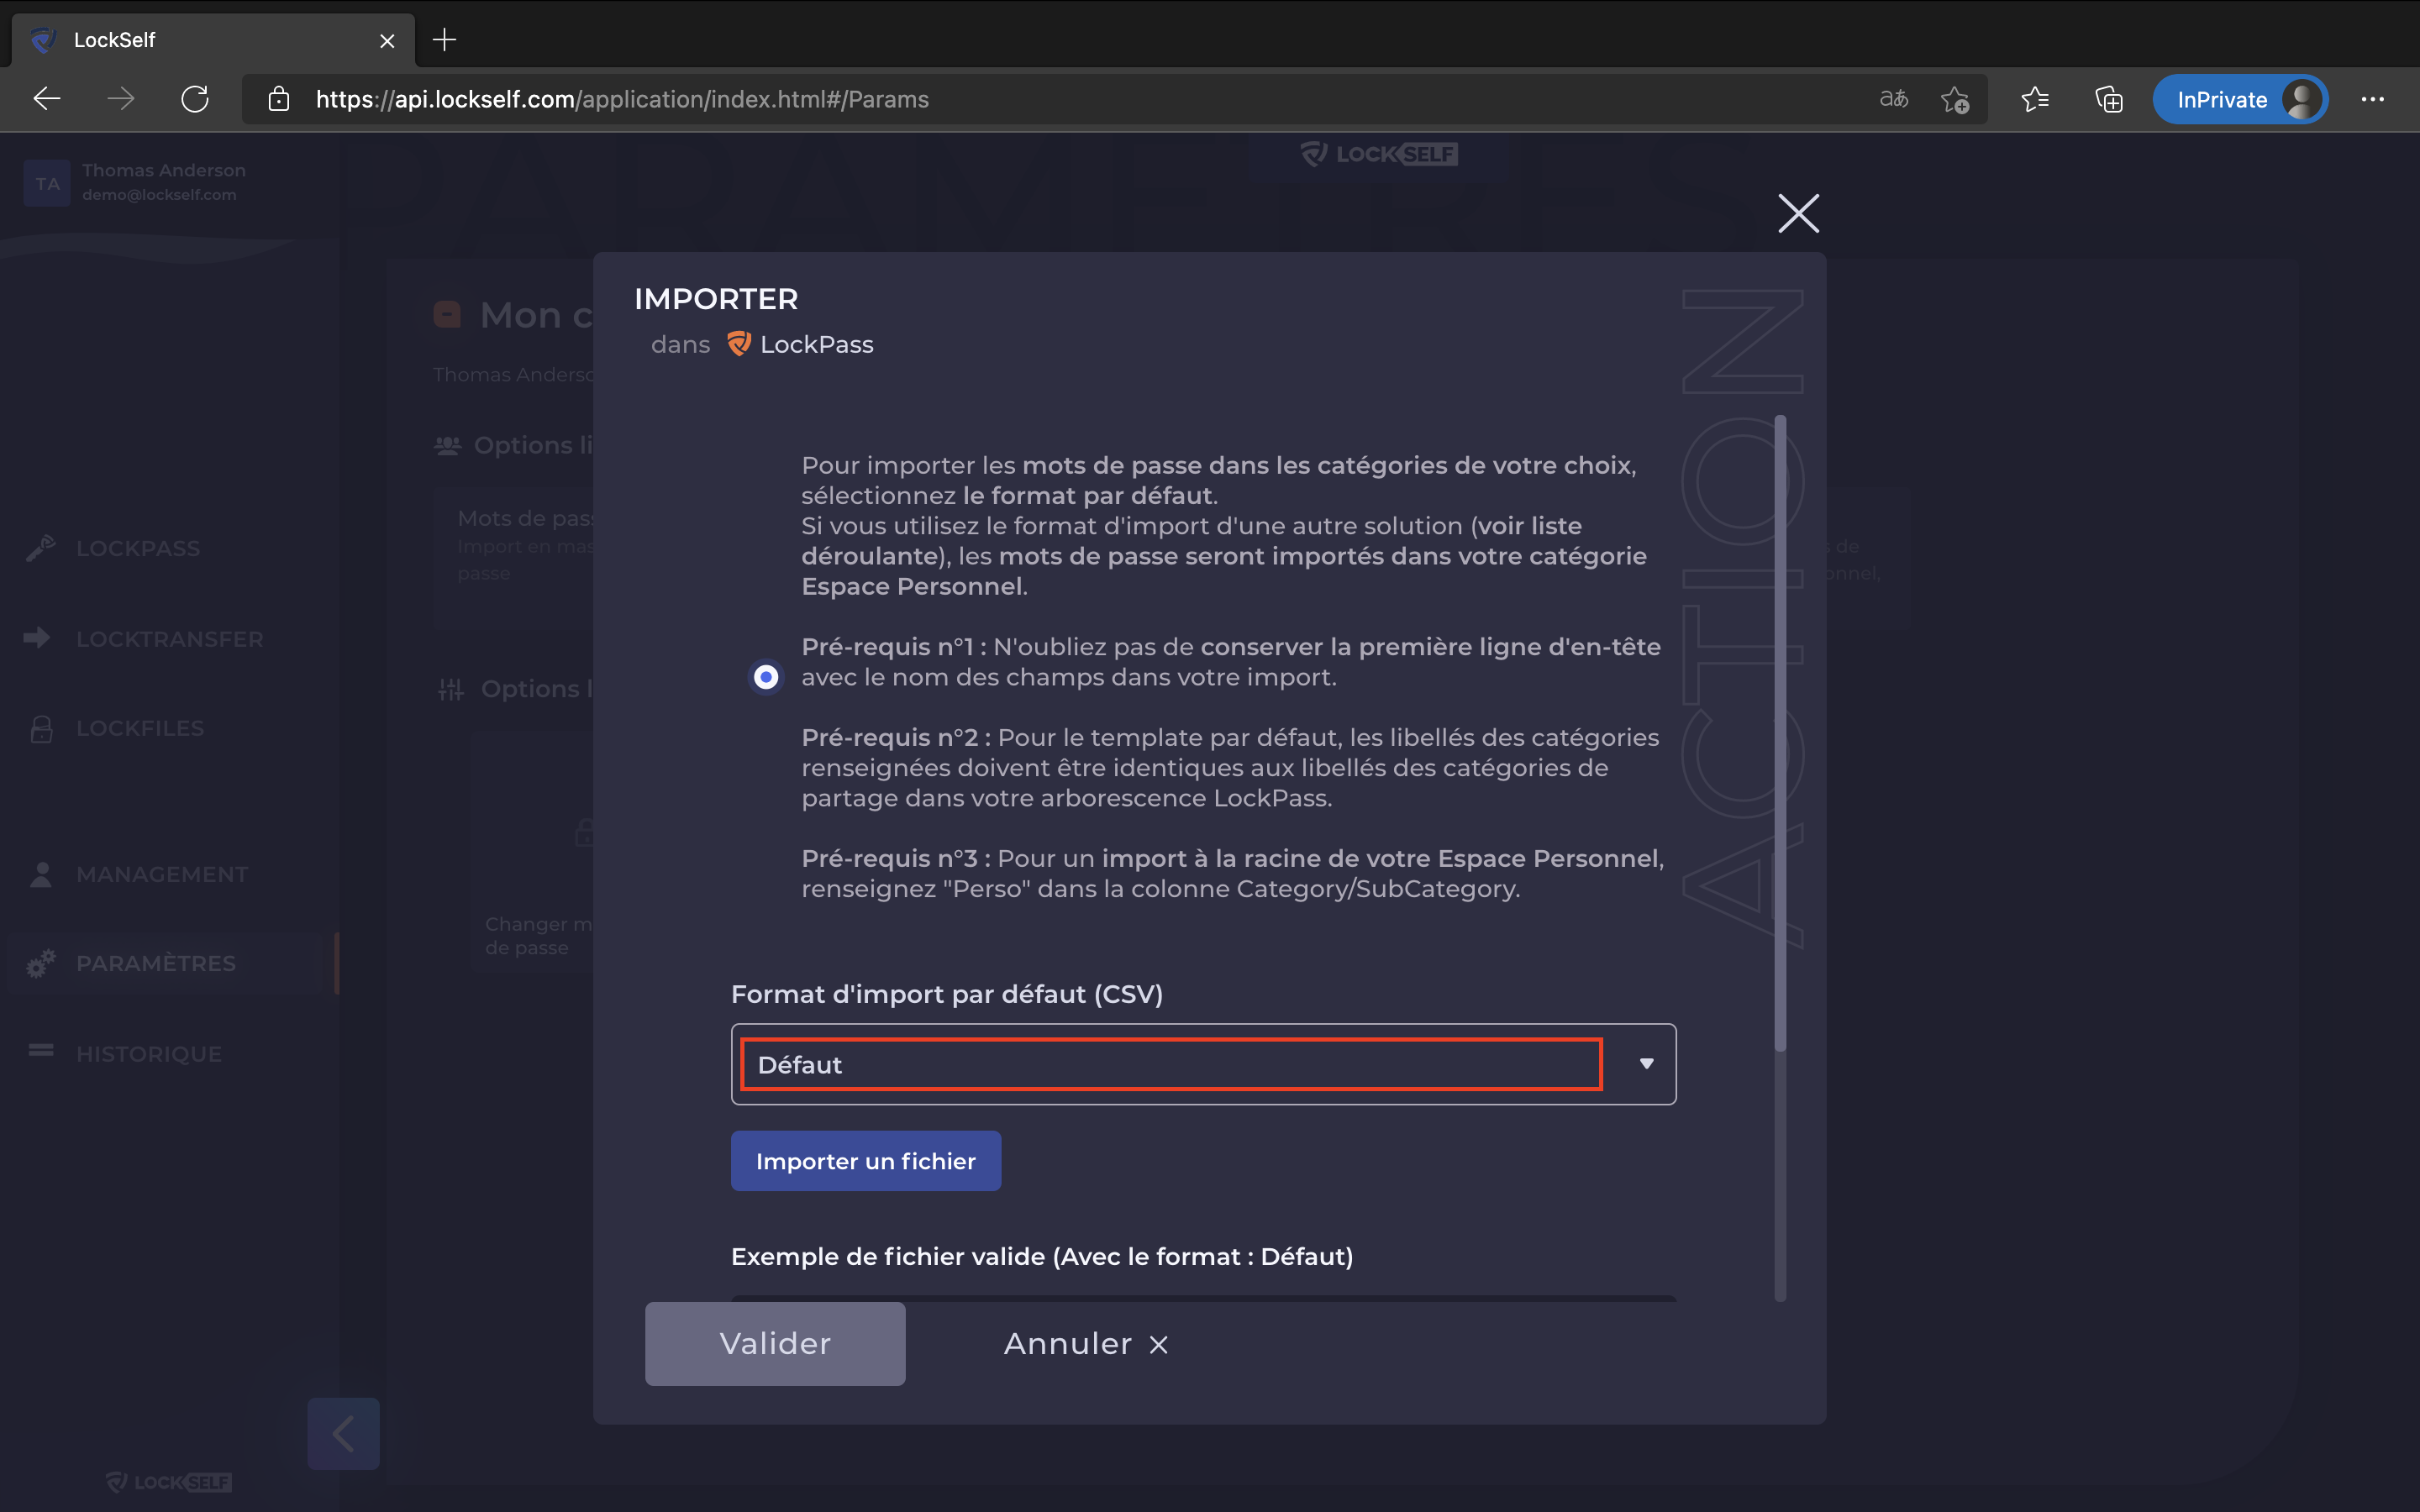This screenshot has width=2420, height=1512.
Task: Click the LockPass shield logo in dialog
Action: click(739, 344)
